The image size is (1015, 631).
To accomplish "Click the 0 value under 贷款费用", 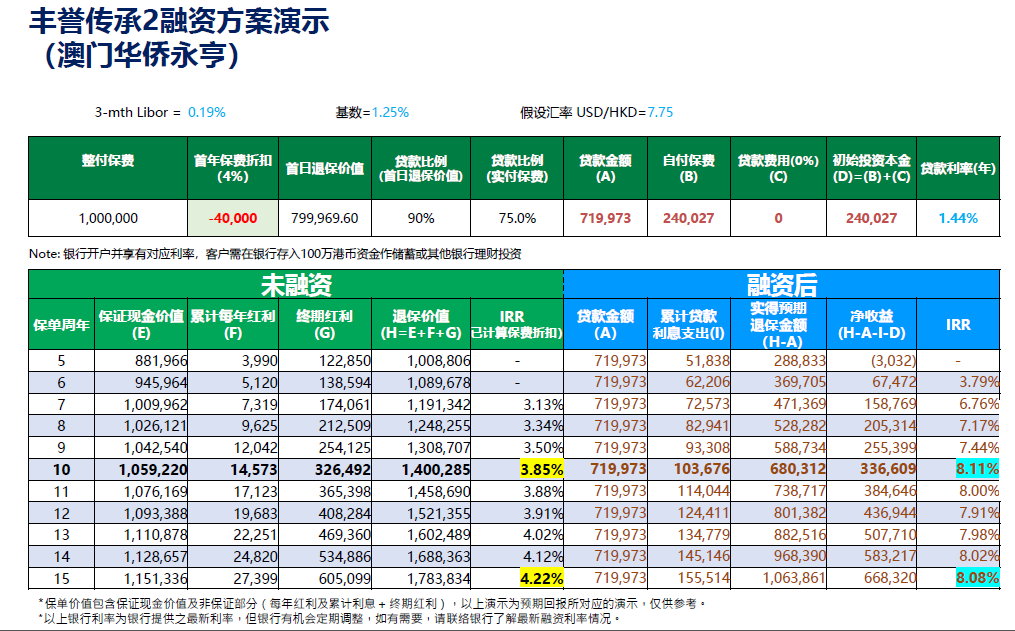I will click(x=778, y=219).
